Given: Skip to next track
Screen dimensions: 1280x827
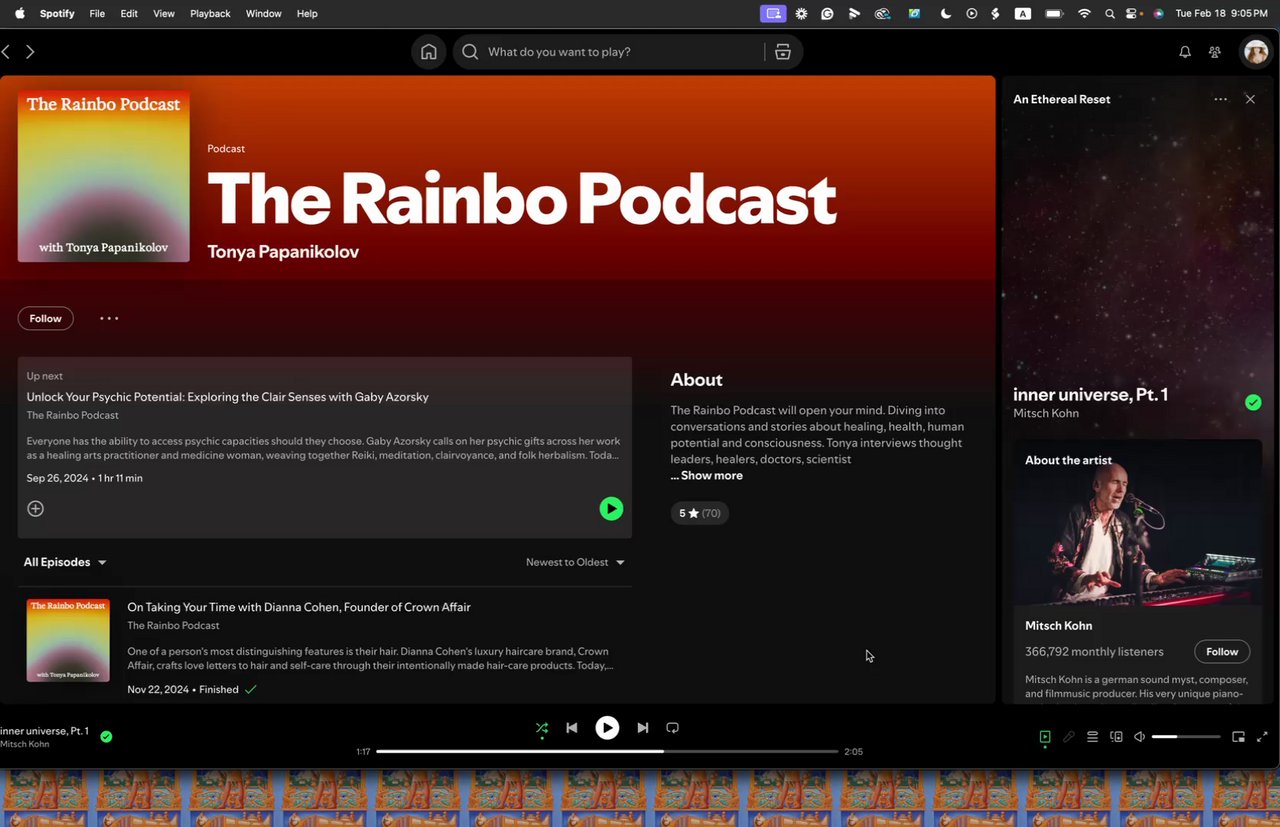Looking at the screenshot, I should 643,728.
